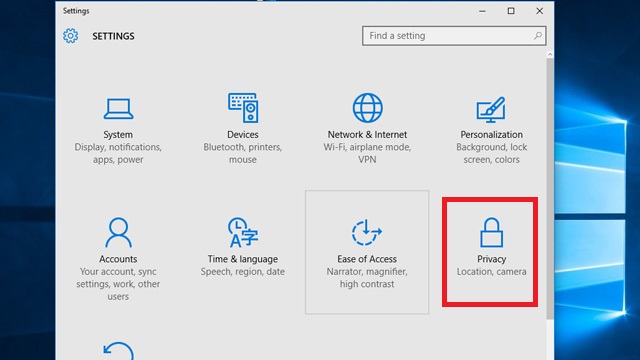Click the Devices category title
Image resolution: width=640 pixels, height=360 pixels.
coord(243,135)
